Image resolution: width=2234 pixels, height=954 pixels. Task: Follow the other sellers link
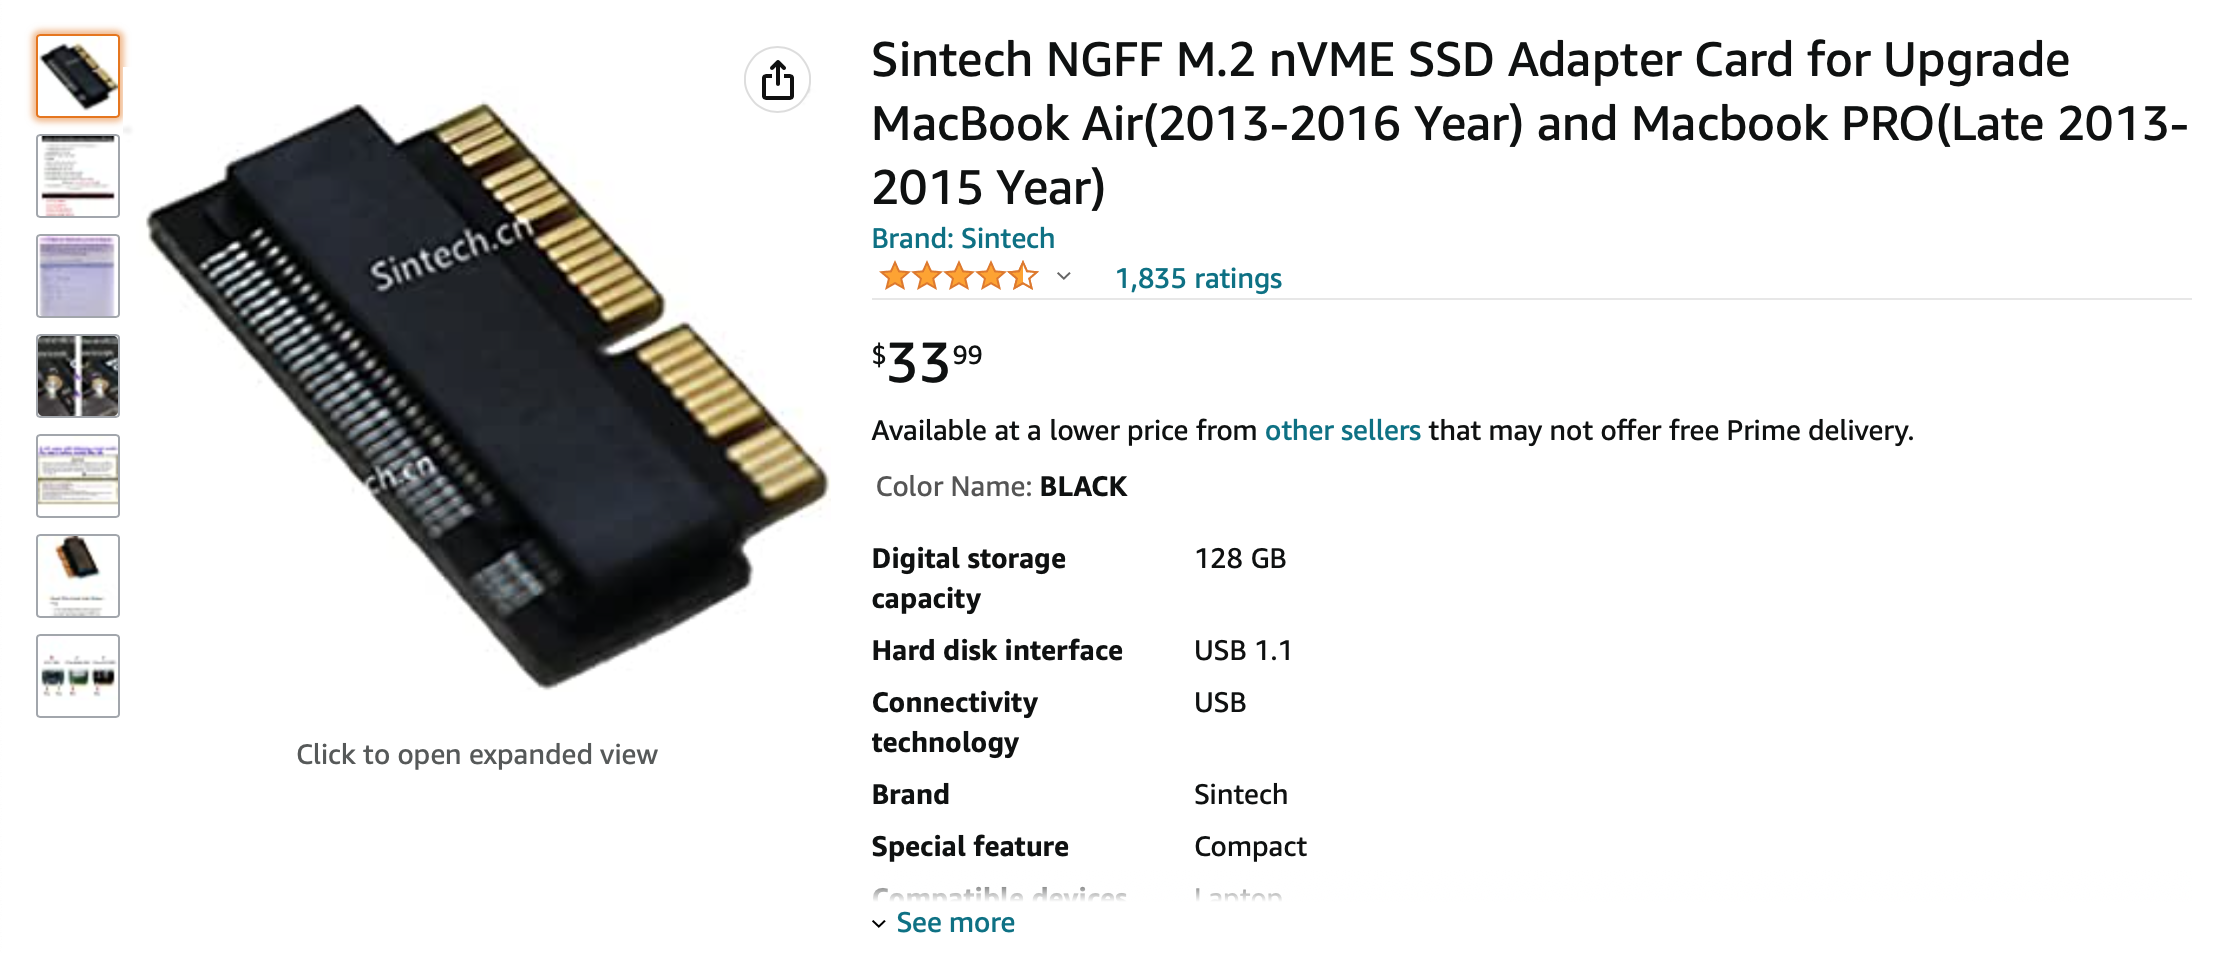[x=1342, y=430]
